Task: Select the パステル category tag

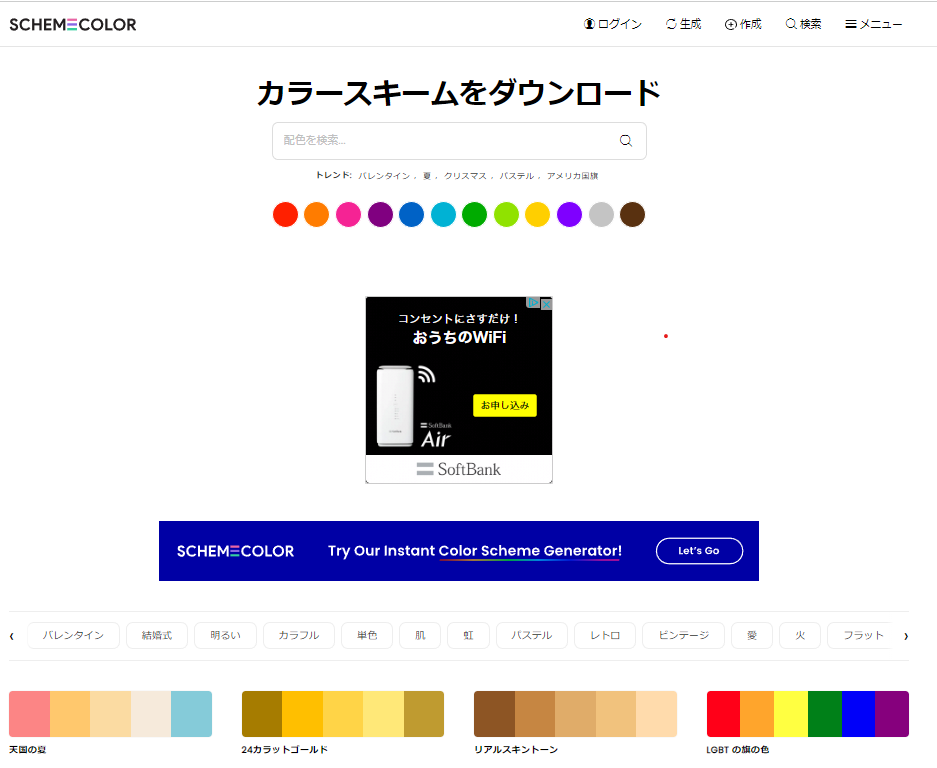Action: coord(531,635)
